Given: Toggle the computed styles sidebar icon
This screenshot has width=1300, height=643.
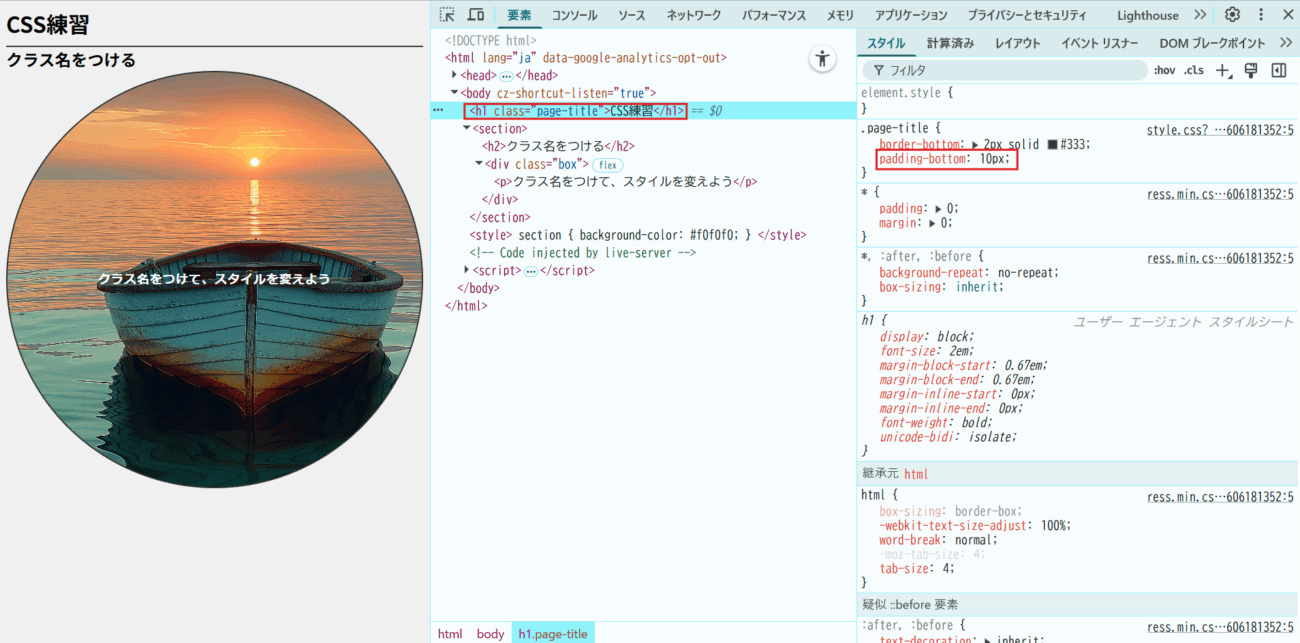Looking at the screenshot, I should (x=1278, y=70).
